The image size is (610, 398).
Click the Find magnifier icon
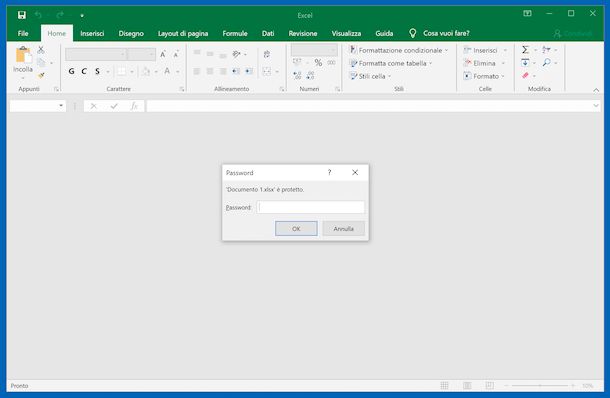point(547,62)
